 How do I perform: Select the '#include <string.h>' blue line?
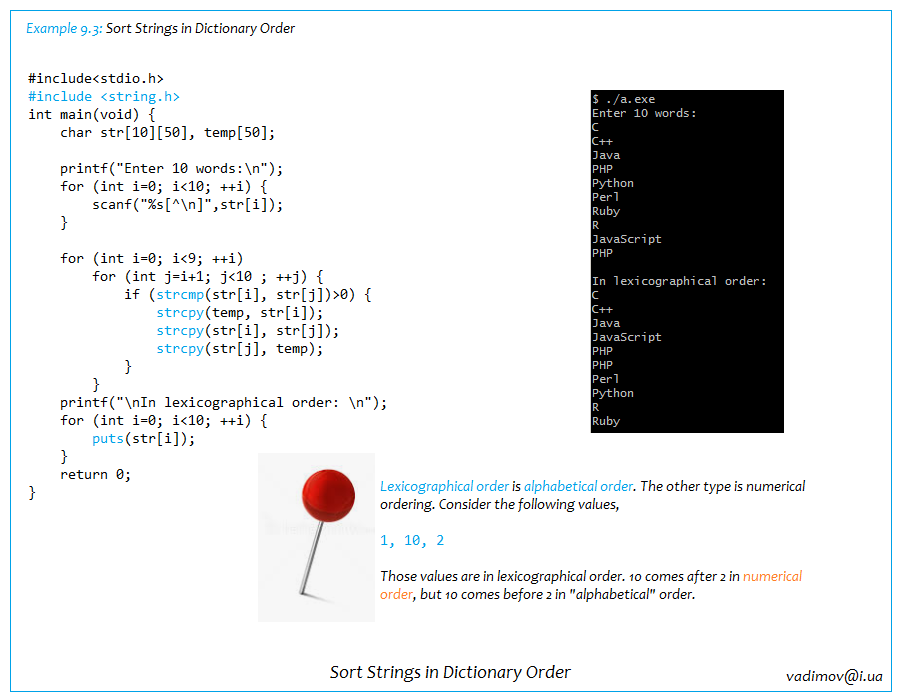pos(104,96)
